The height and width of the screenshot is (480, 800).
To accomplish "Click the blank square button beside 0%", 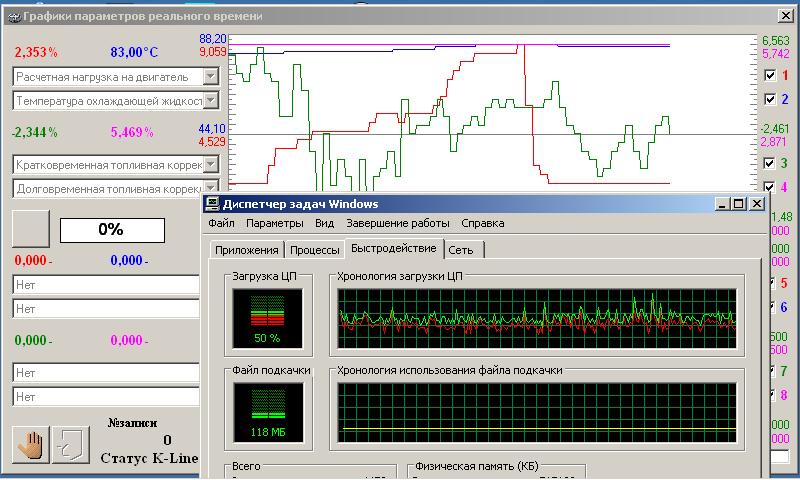I will point(30,228).
